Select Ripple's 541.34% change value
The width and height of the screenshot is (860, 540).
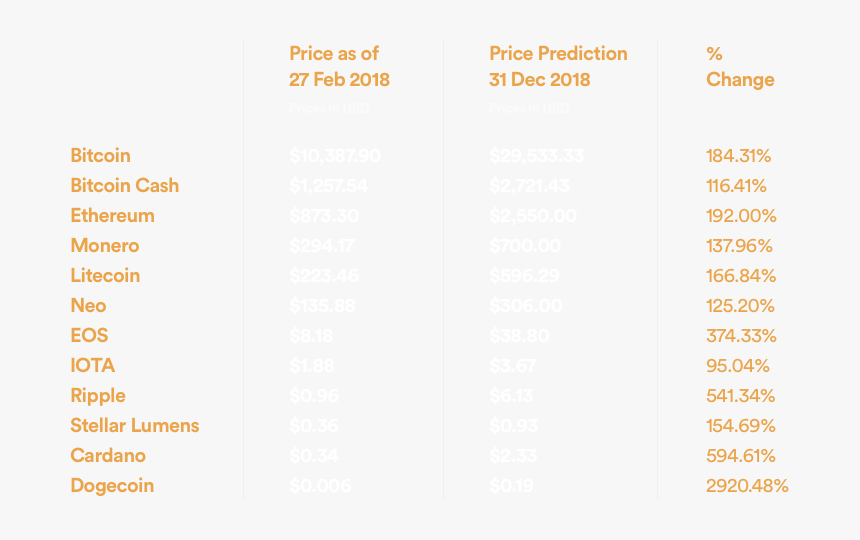click(x=741, y=396)
